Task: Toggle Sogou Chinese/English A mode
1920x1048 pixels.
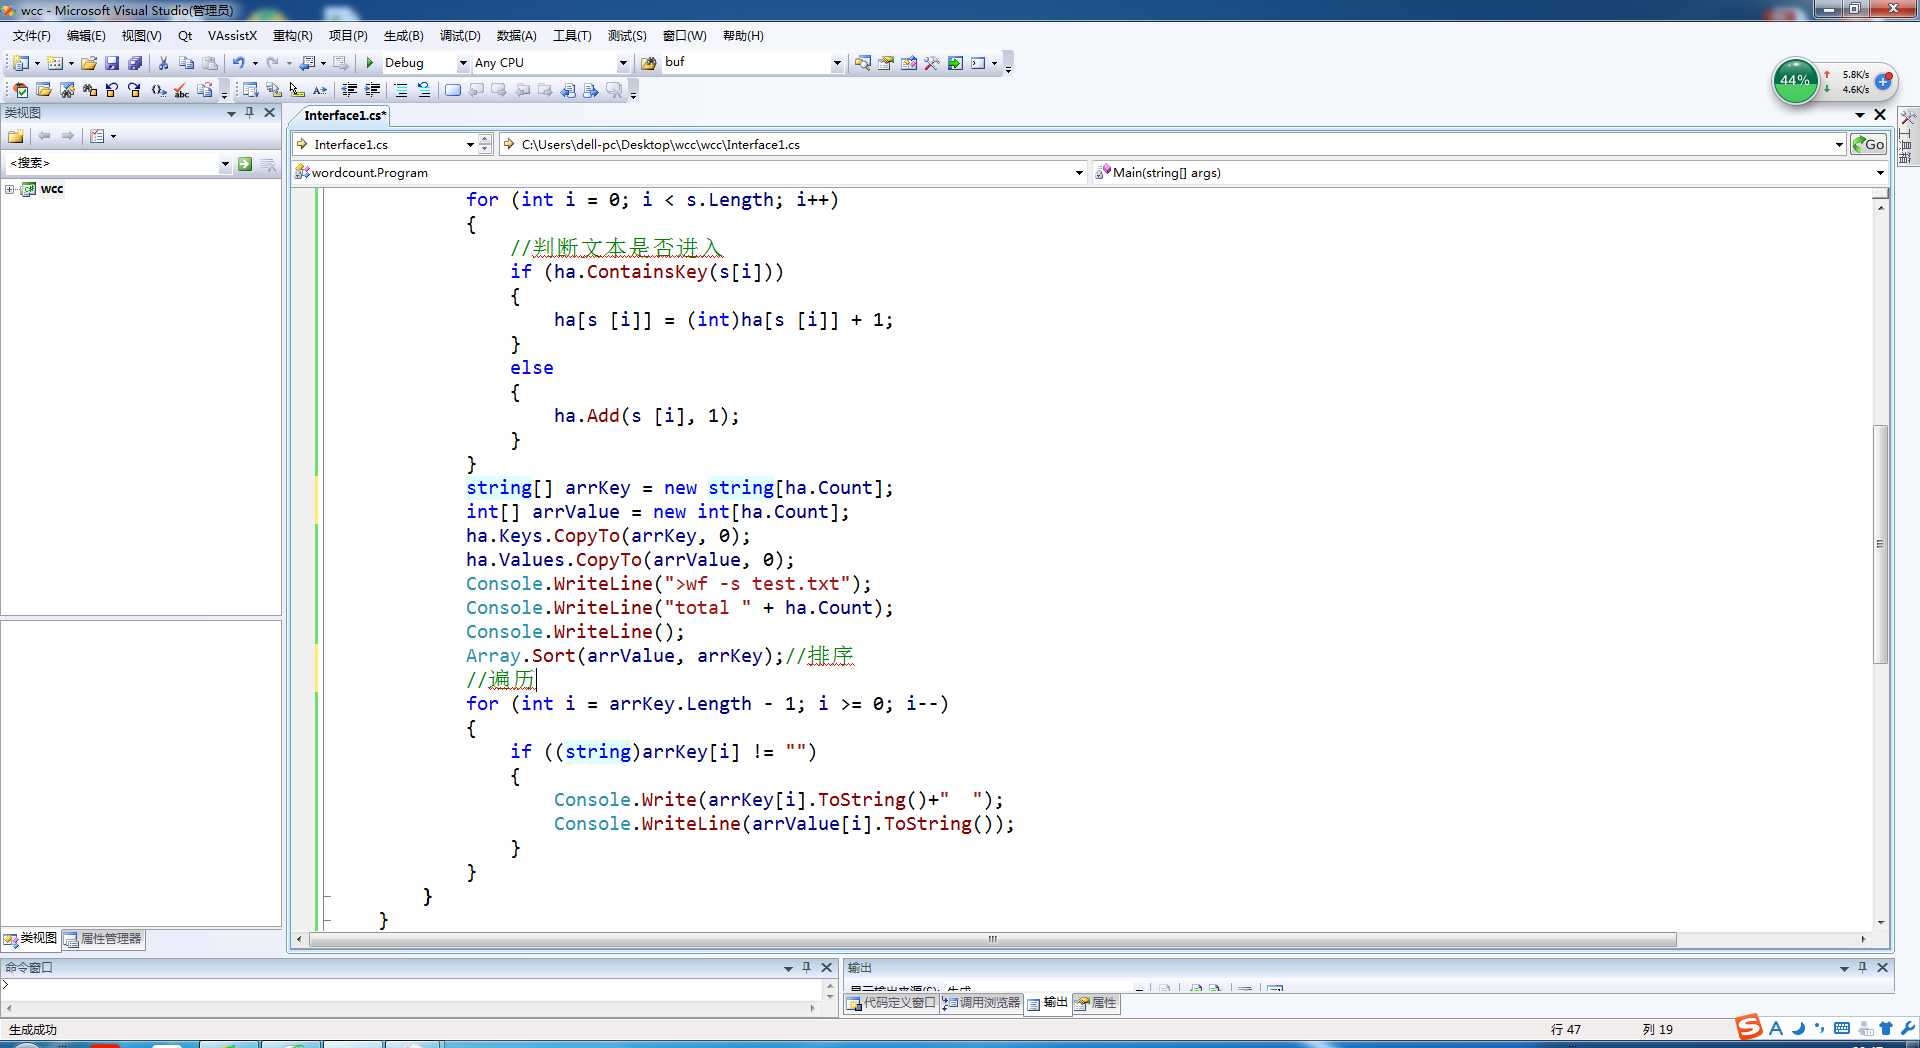Action: point(1776,1028)
